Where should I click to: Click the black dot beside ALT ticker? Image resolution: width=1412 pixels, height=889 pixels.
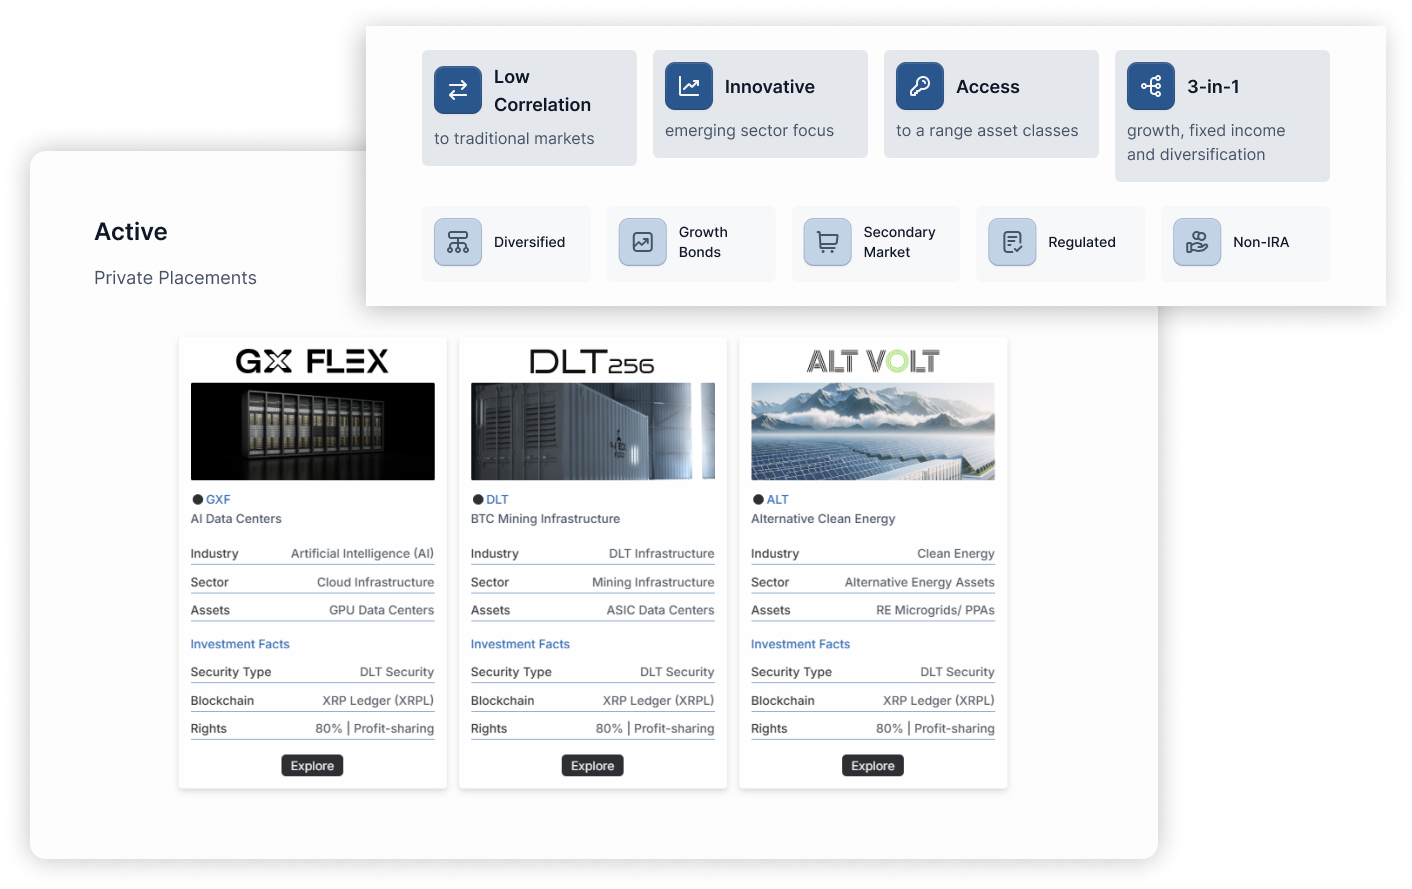click(758, 500)
